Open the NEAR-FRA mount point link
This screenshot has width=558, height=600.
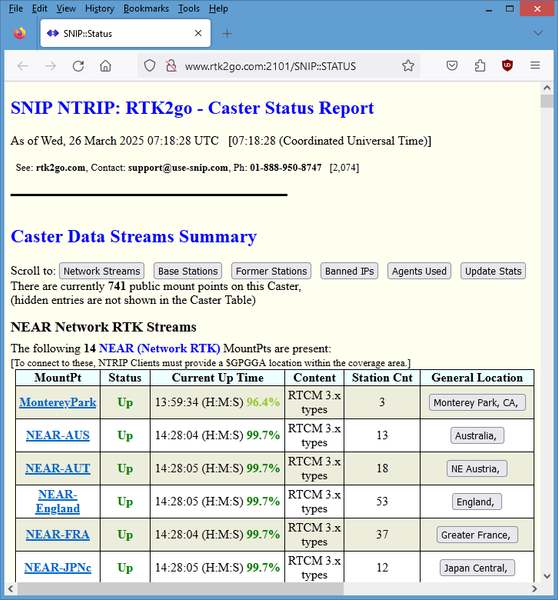58,535
